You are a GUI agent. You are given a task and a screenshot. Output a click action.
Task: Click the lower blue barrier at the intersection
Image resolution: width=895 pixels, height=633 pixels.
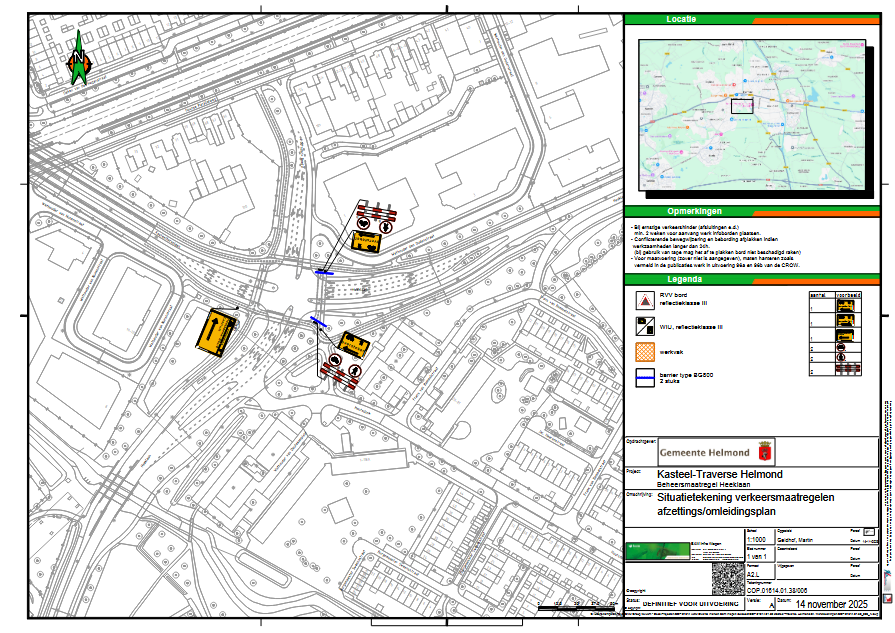[318, 321]
